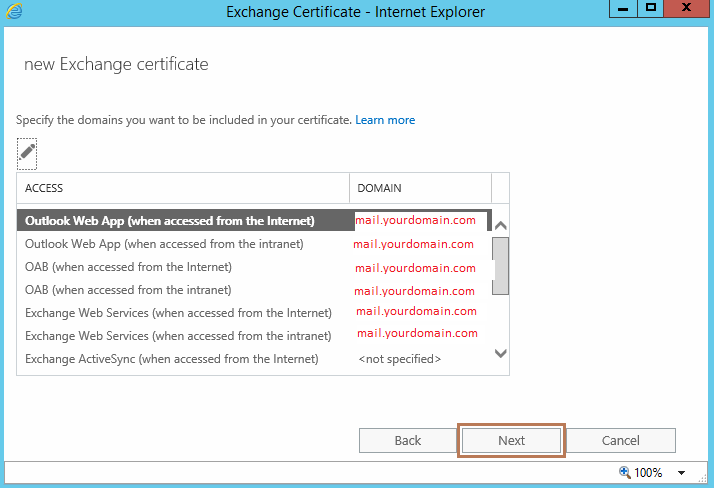714x488 pixels.
Task: Open the Learn more link
Action: pyautogui.click(x=385, y=120)
